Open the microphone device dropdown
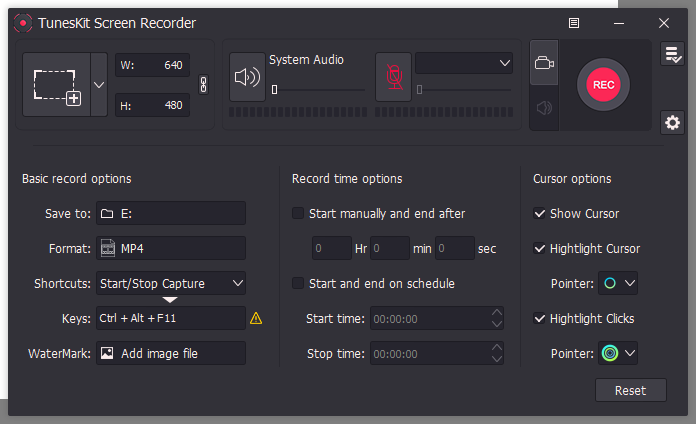Viewport: 696px width, 424px height. [x=464, y=63]
